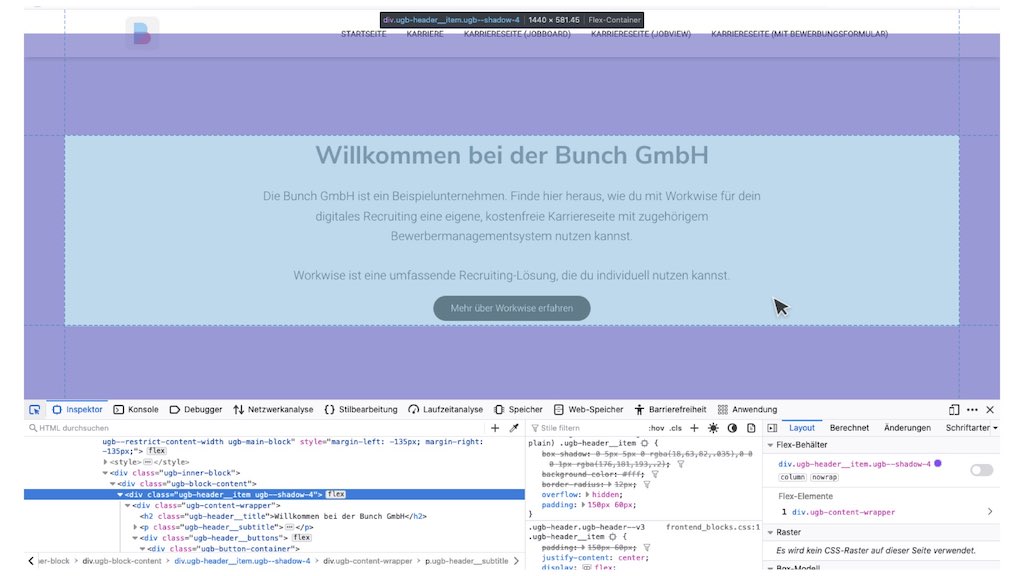The height and width of the screenshot is (576, 1024).
Task: Click filter icon next to background-color rule
Action: point(655,474)
